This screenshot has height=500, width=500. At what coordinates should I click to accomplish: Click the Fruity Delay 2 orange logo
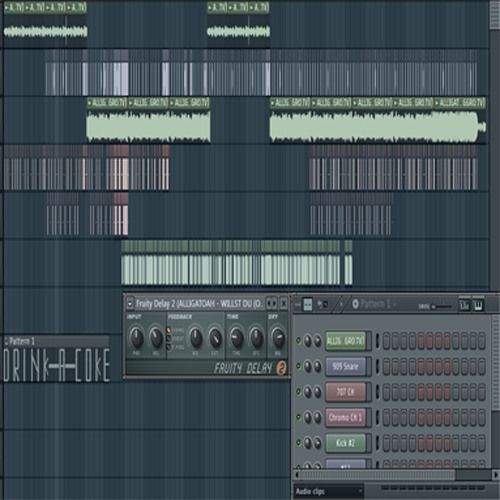coord(282,368)
